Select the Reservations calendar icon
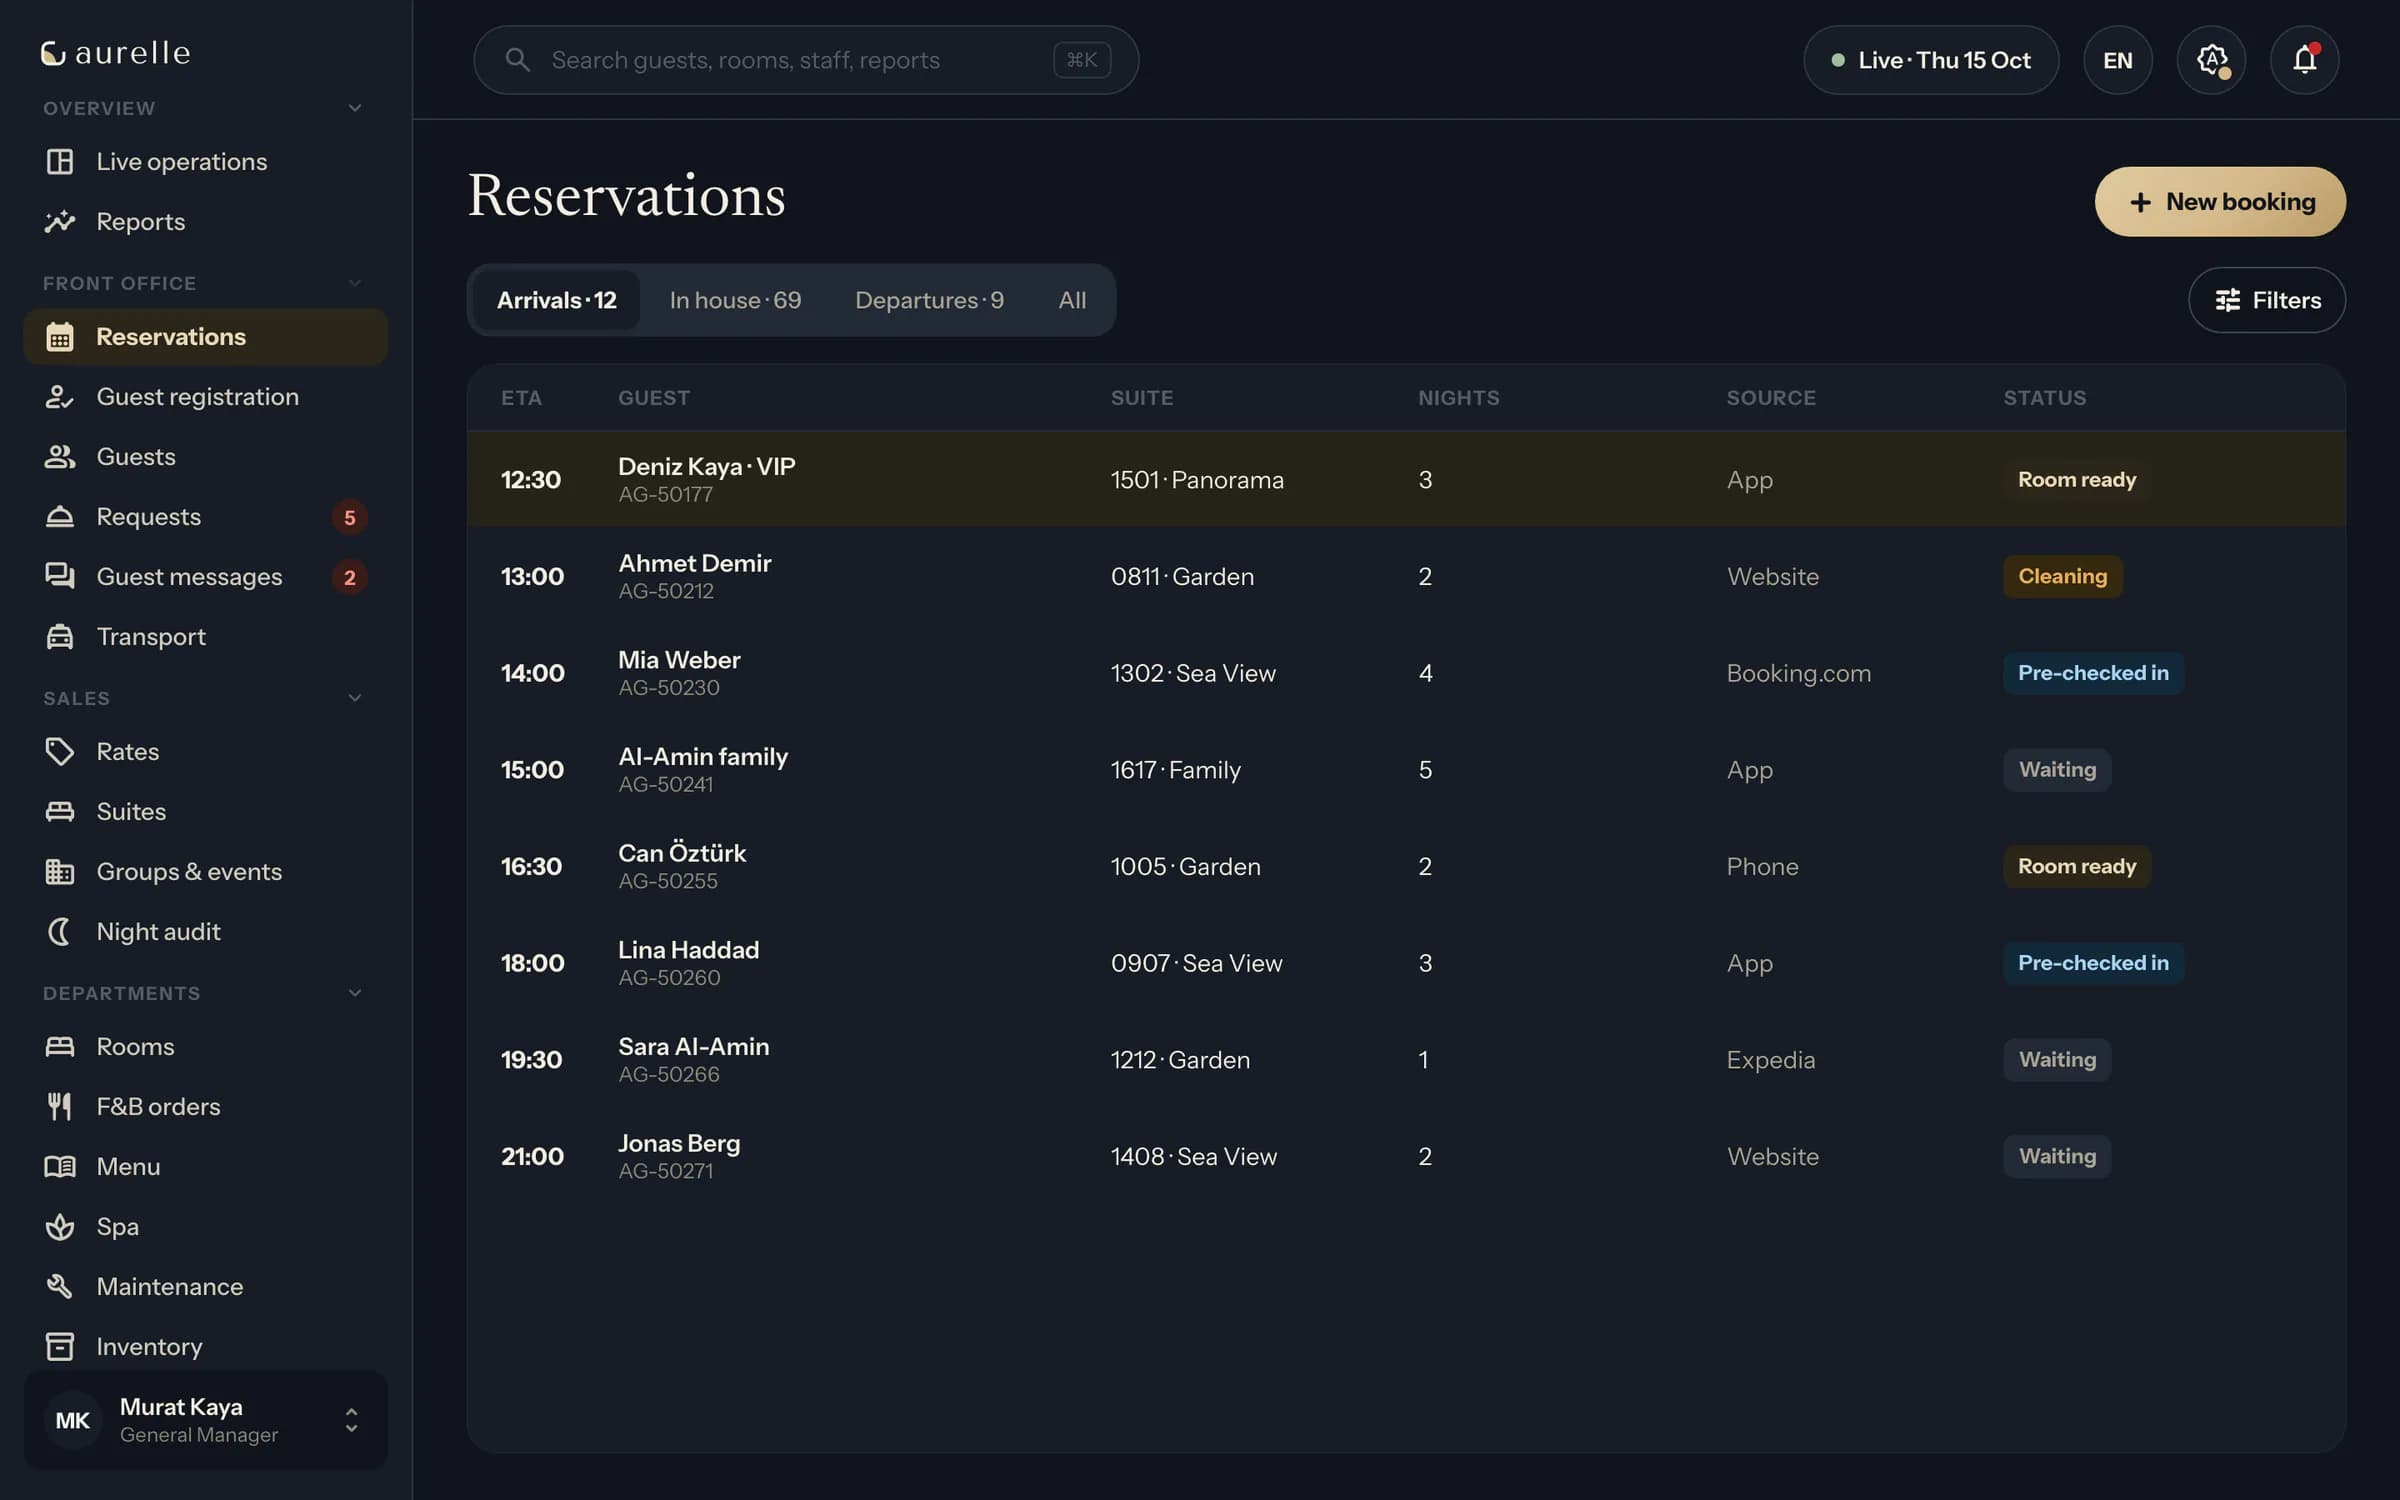Viewport: 2400px width, 1500px height. tap(60, 337)
